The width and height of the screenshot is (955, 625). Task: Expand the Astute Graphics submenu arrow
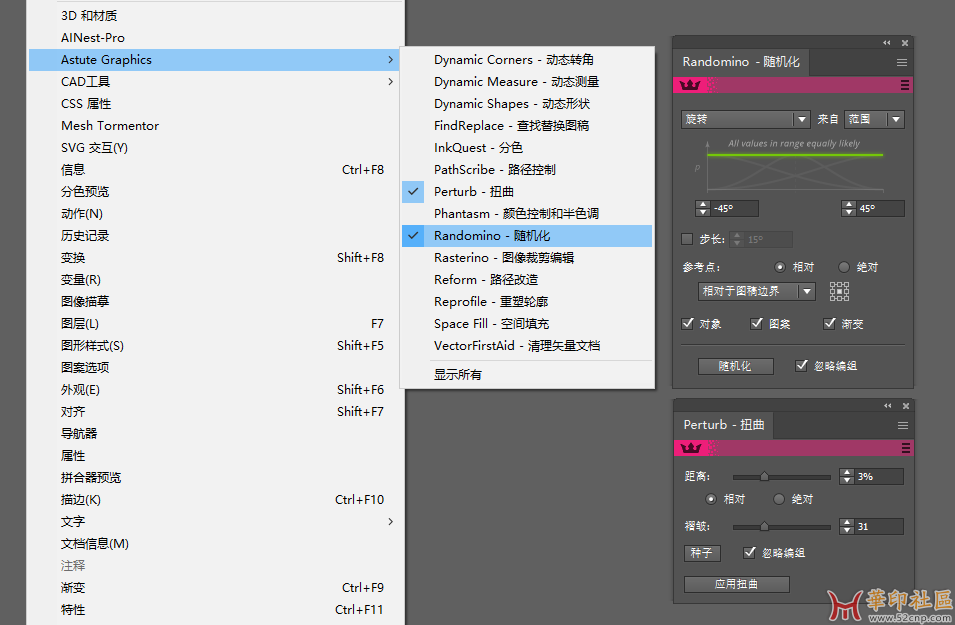390,60
